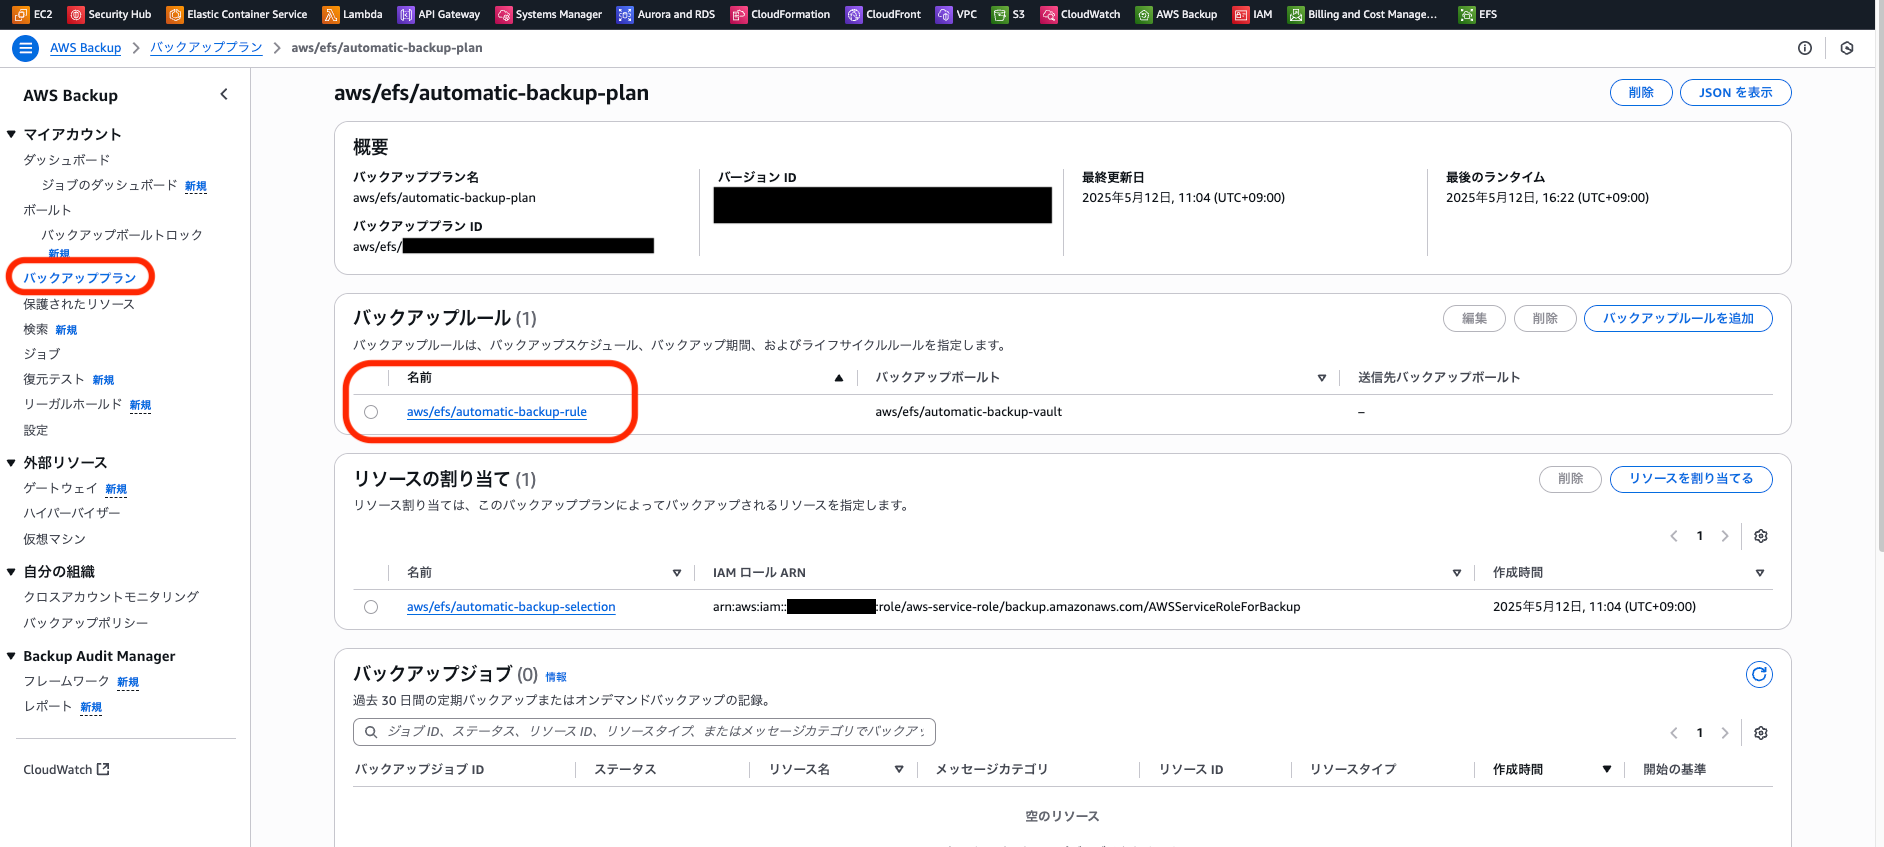Open Billing and Cost Management shortcut
The width and height of the screenshot is (1884, 847).
point(1362,14)
